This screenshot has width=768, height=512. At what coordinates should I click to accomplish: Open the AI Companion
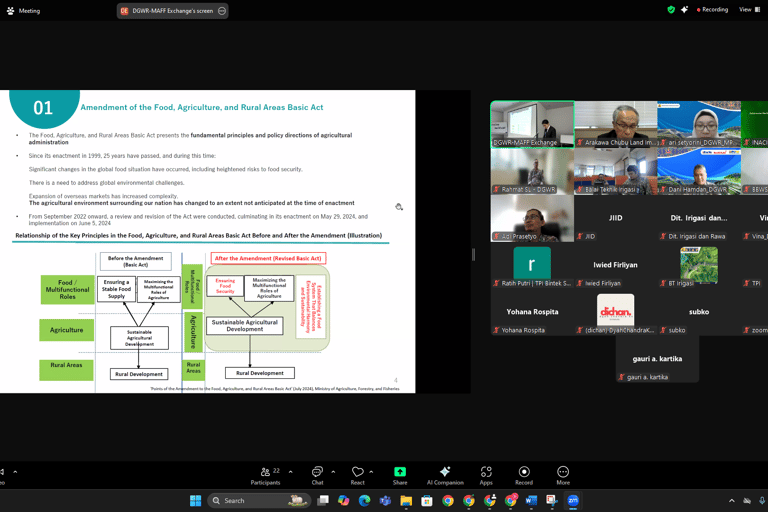445,476
